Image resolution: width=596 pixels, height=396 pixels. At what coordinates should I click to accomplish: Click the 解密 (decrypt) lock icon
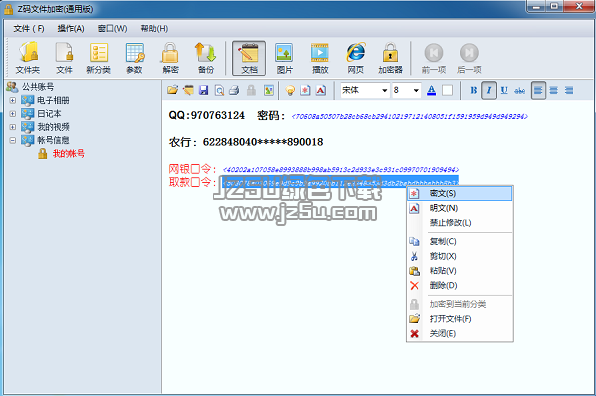[170, 58]
